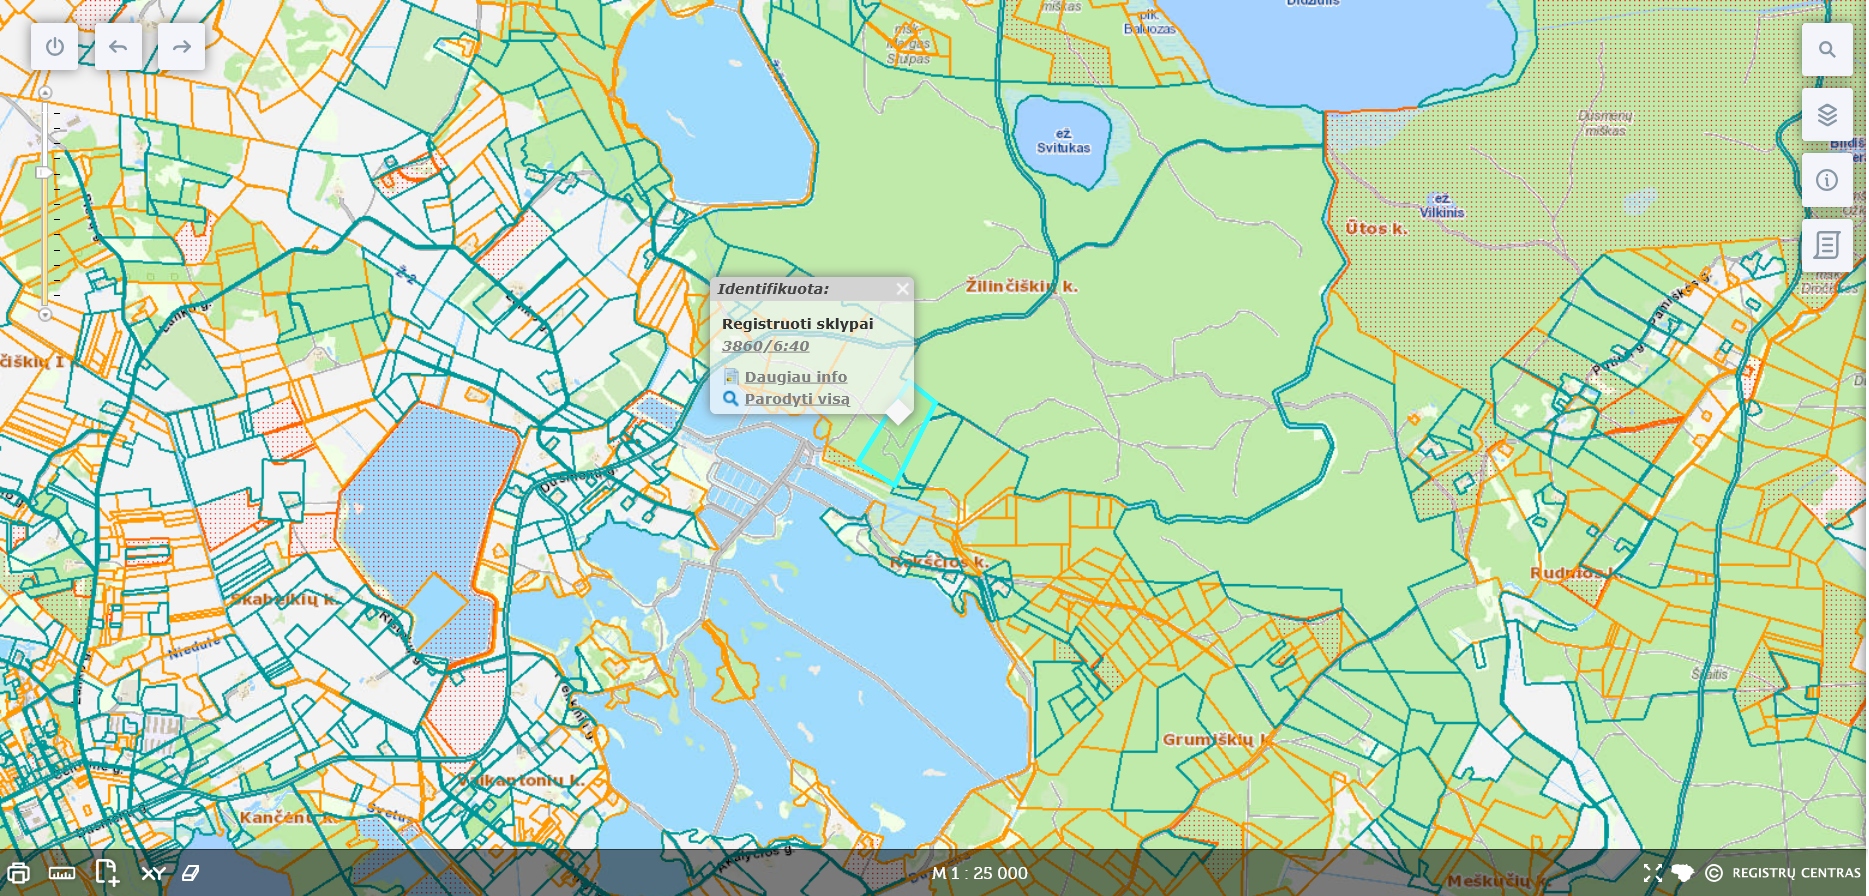Select the ruler measurement tool
Viewport: 1869px width, 896px height.
coord(62,873)
